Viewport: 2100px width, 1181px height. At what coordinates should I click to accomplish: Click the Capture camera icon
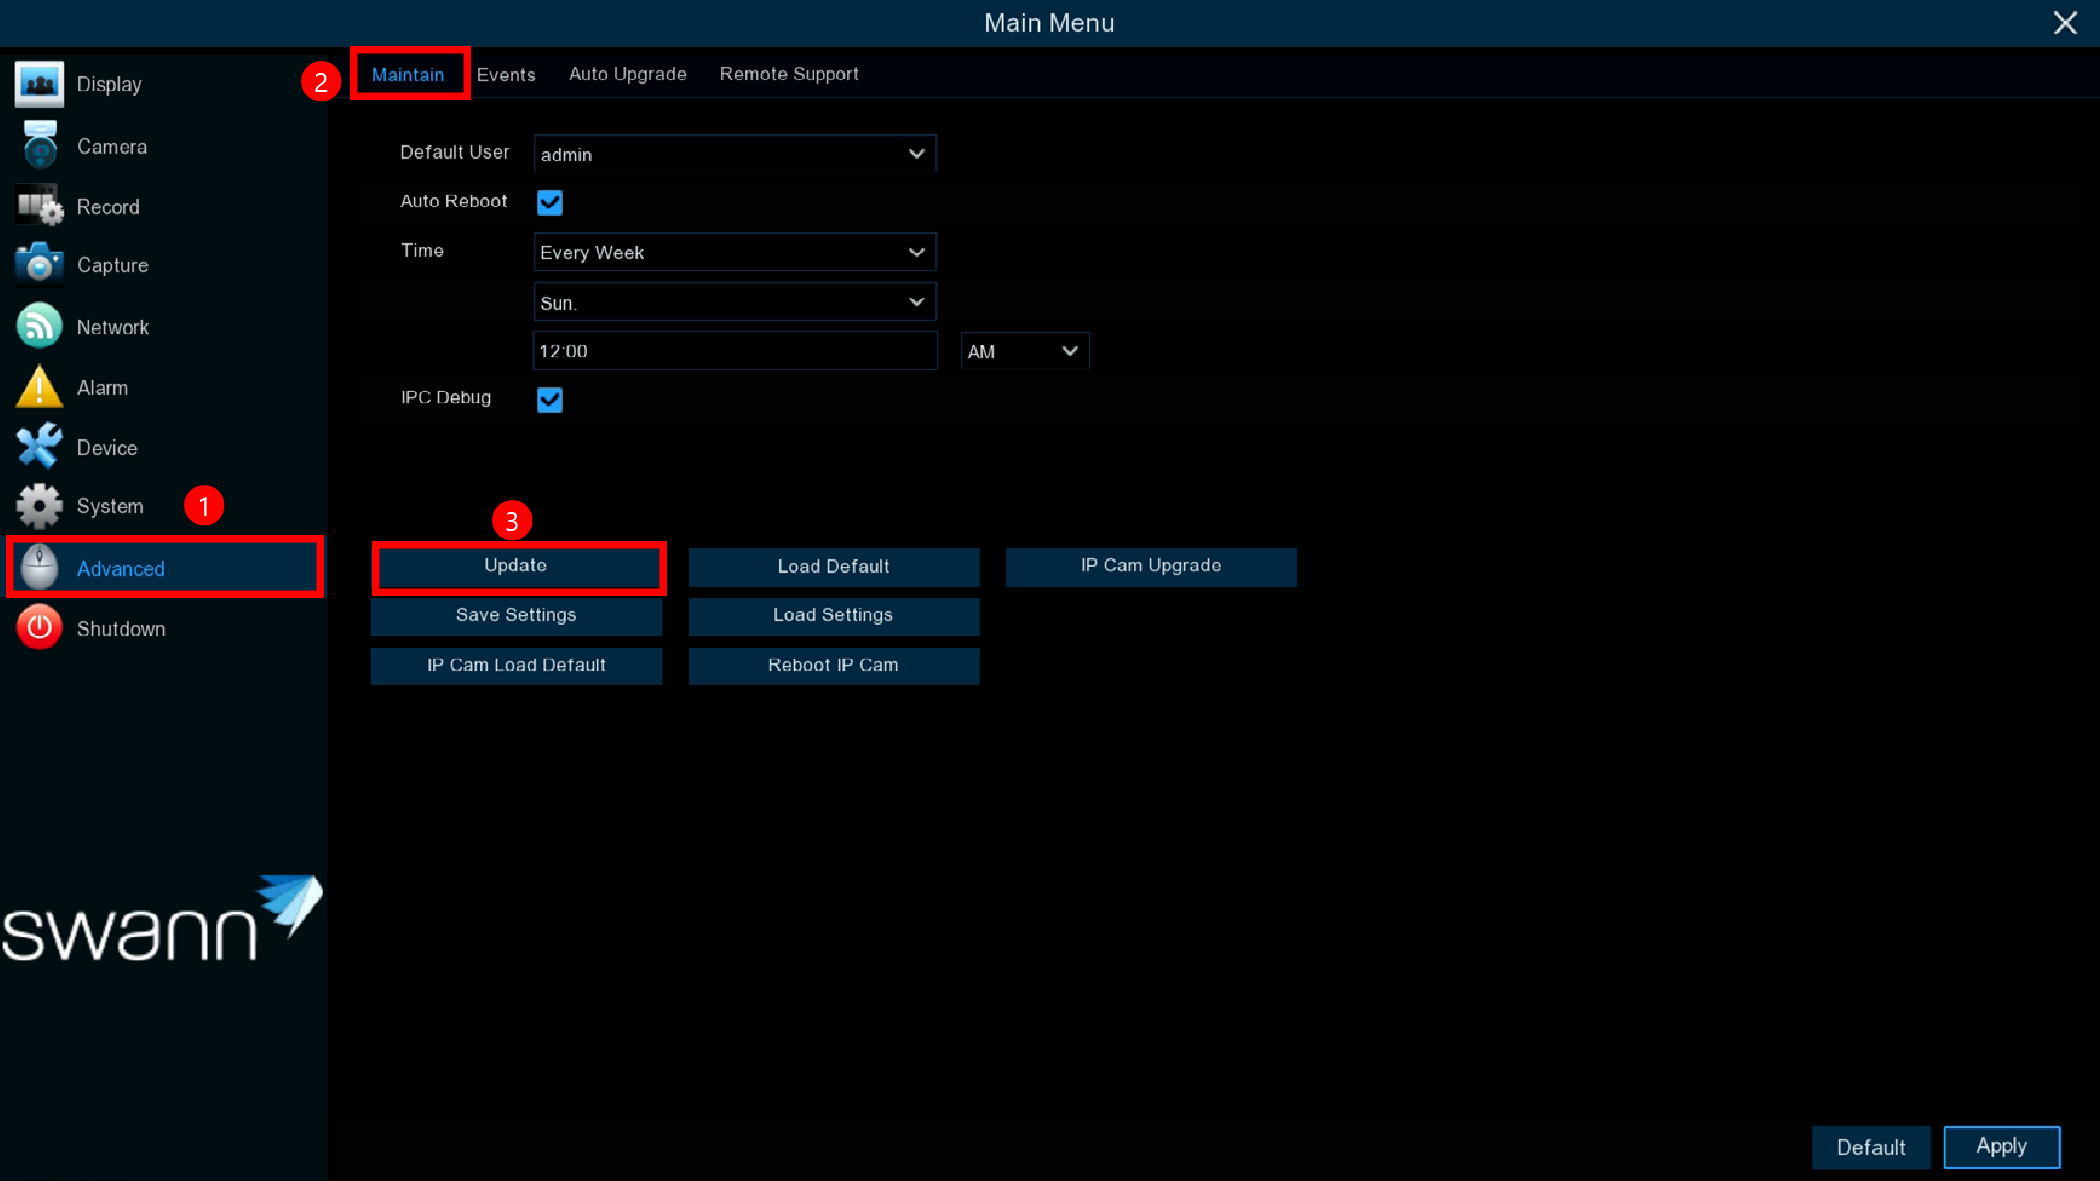[x=39, y=264]
